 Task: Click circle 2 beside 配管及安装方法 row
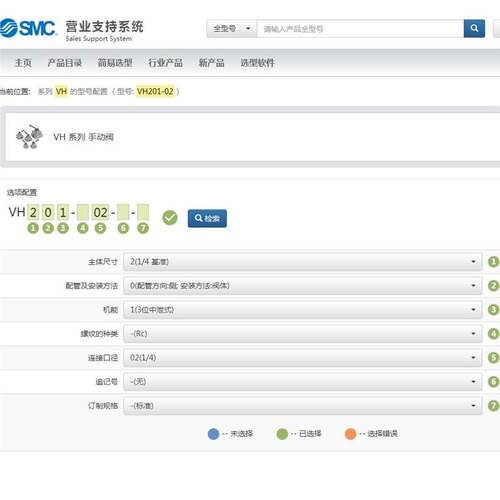(x=494, y=286)
